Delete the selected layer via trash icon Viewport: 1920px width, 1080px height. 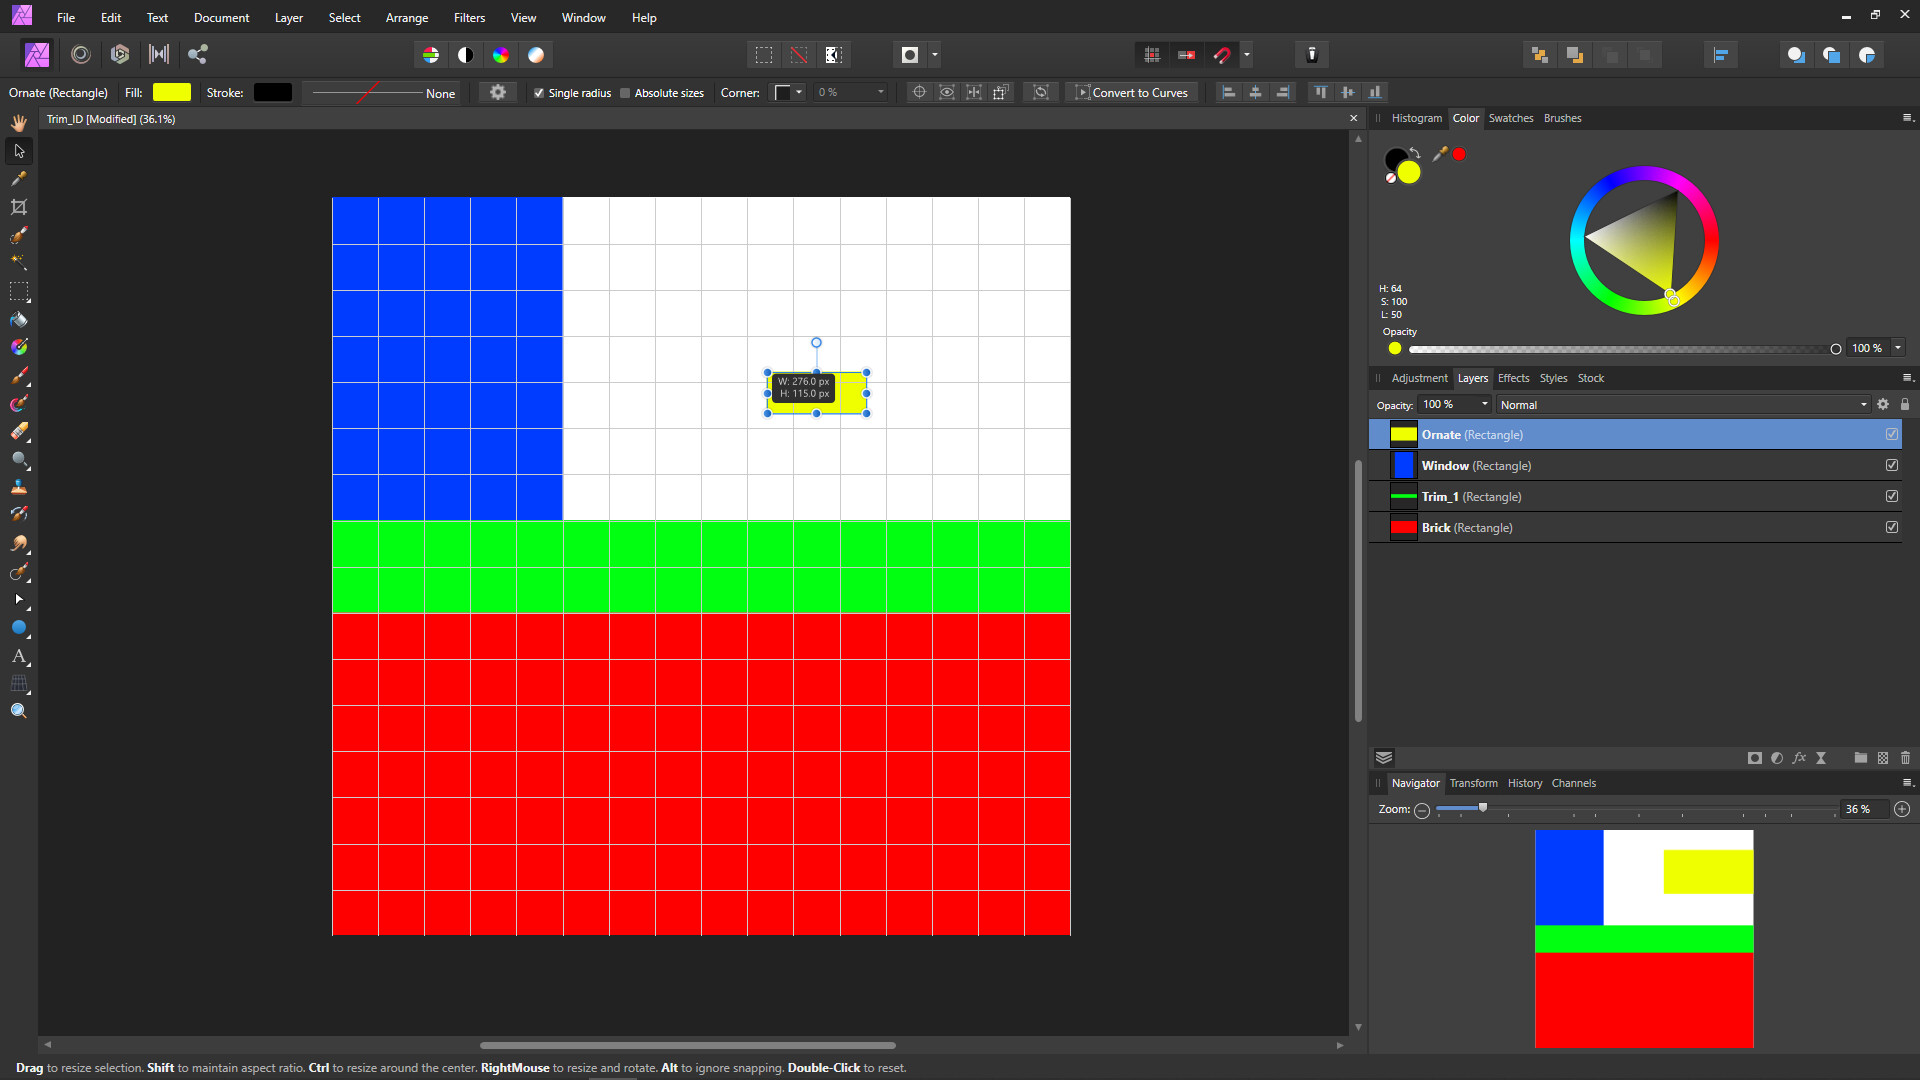pyautogui.click(x=1906, y=758)
